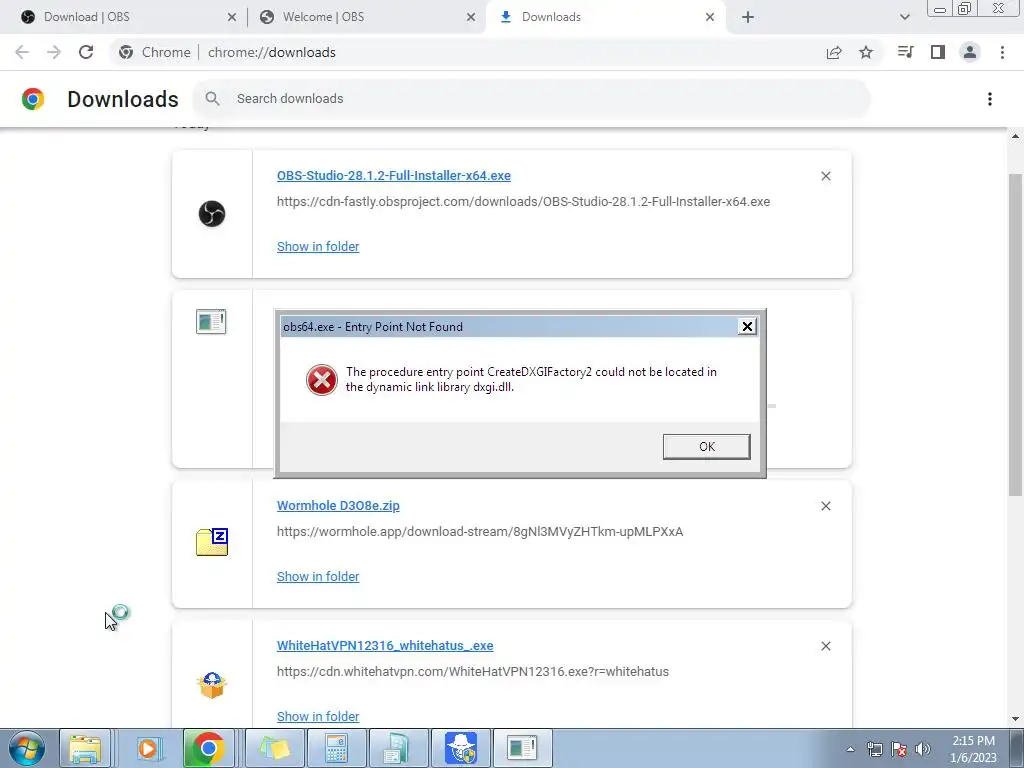1024x768 pixels.
Task: Focus the Search downloads field
Action: (x=531, y=99)
